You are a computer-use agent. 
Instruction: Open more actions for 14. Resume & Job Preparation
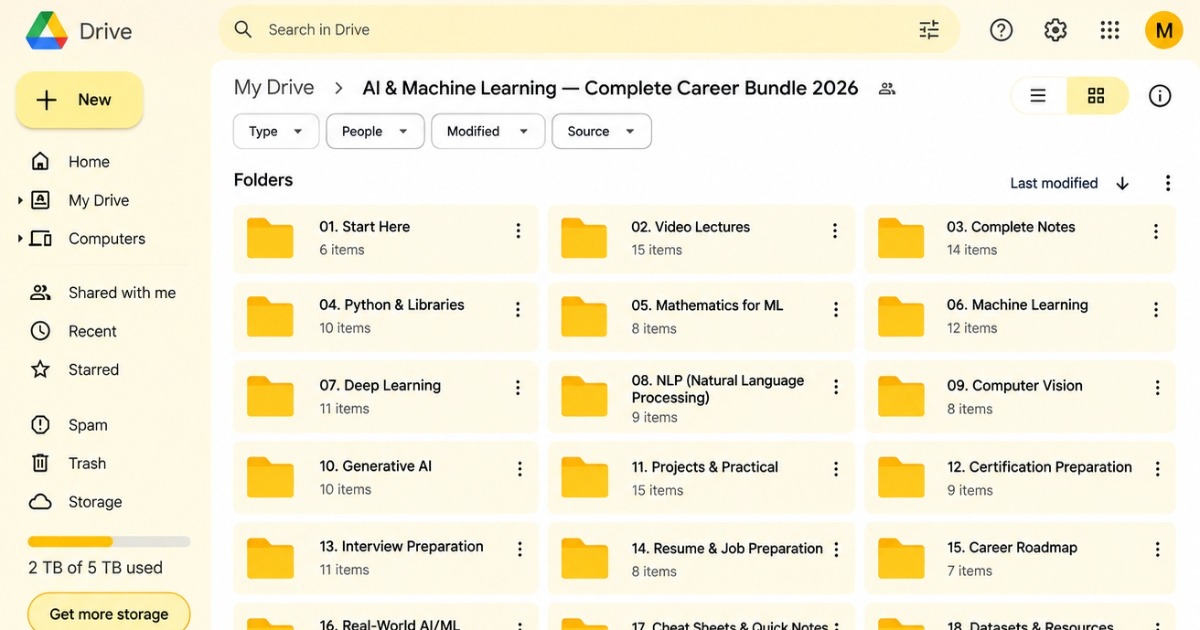point(836,550)
